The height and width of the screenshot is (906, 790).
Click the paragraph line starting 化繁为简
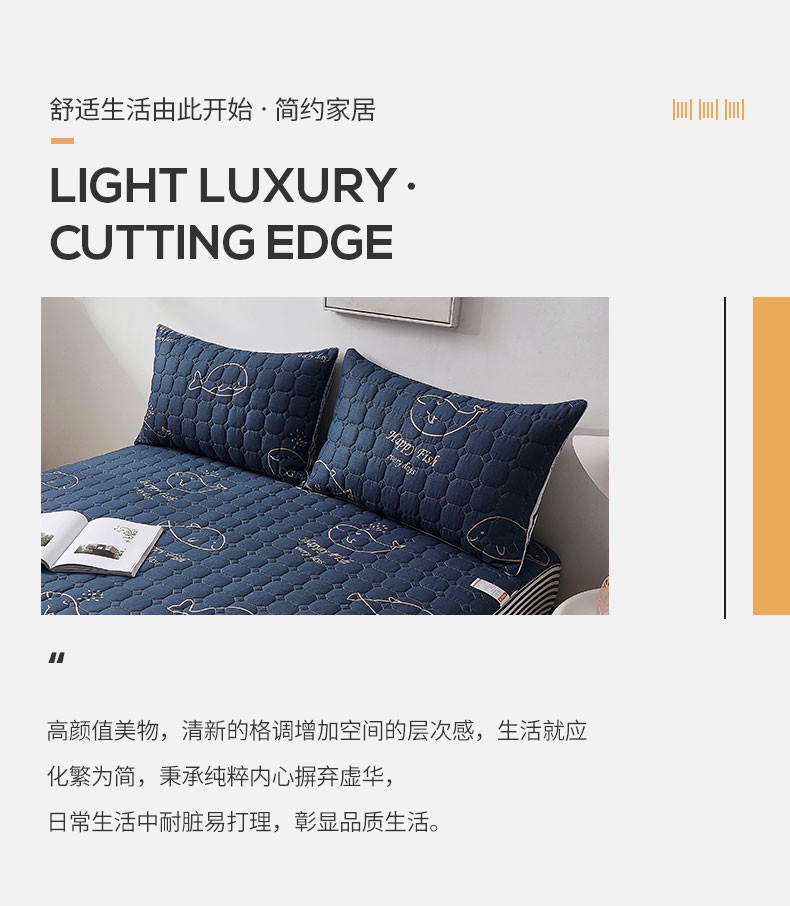pos(221,775)
